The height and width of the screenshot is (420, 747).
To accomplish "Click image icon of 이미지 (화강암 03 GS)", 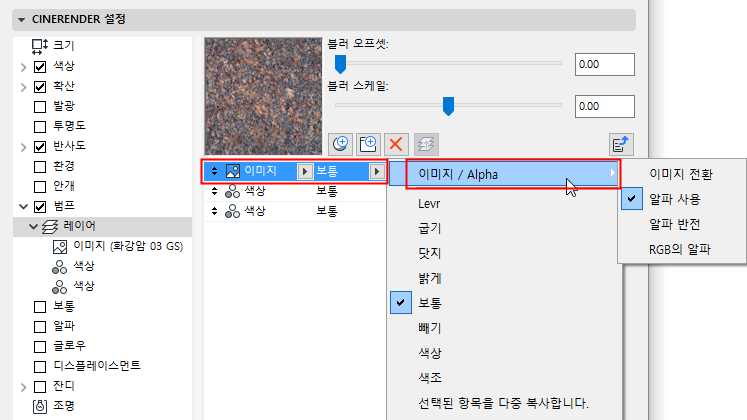I will click(x=60, y=247).
